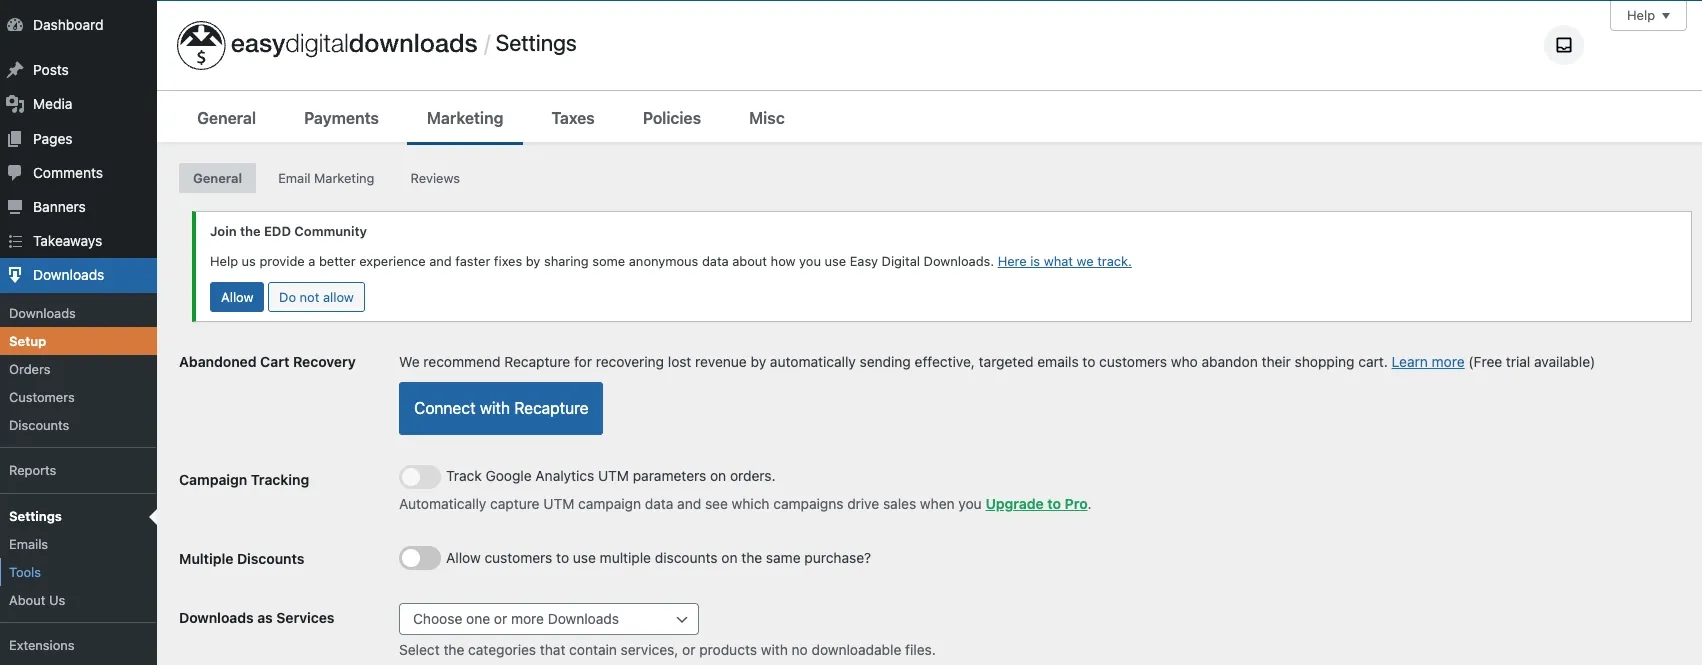Switch to the General settings tab
Image resolution: width=1702 pixels, height=665 pixels.
click(x=226, y=118)
